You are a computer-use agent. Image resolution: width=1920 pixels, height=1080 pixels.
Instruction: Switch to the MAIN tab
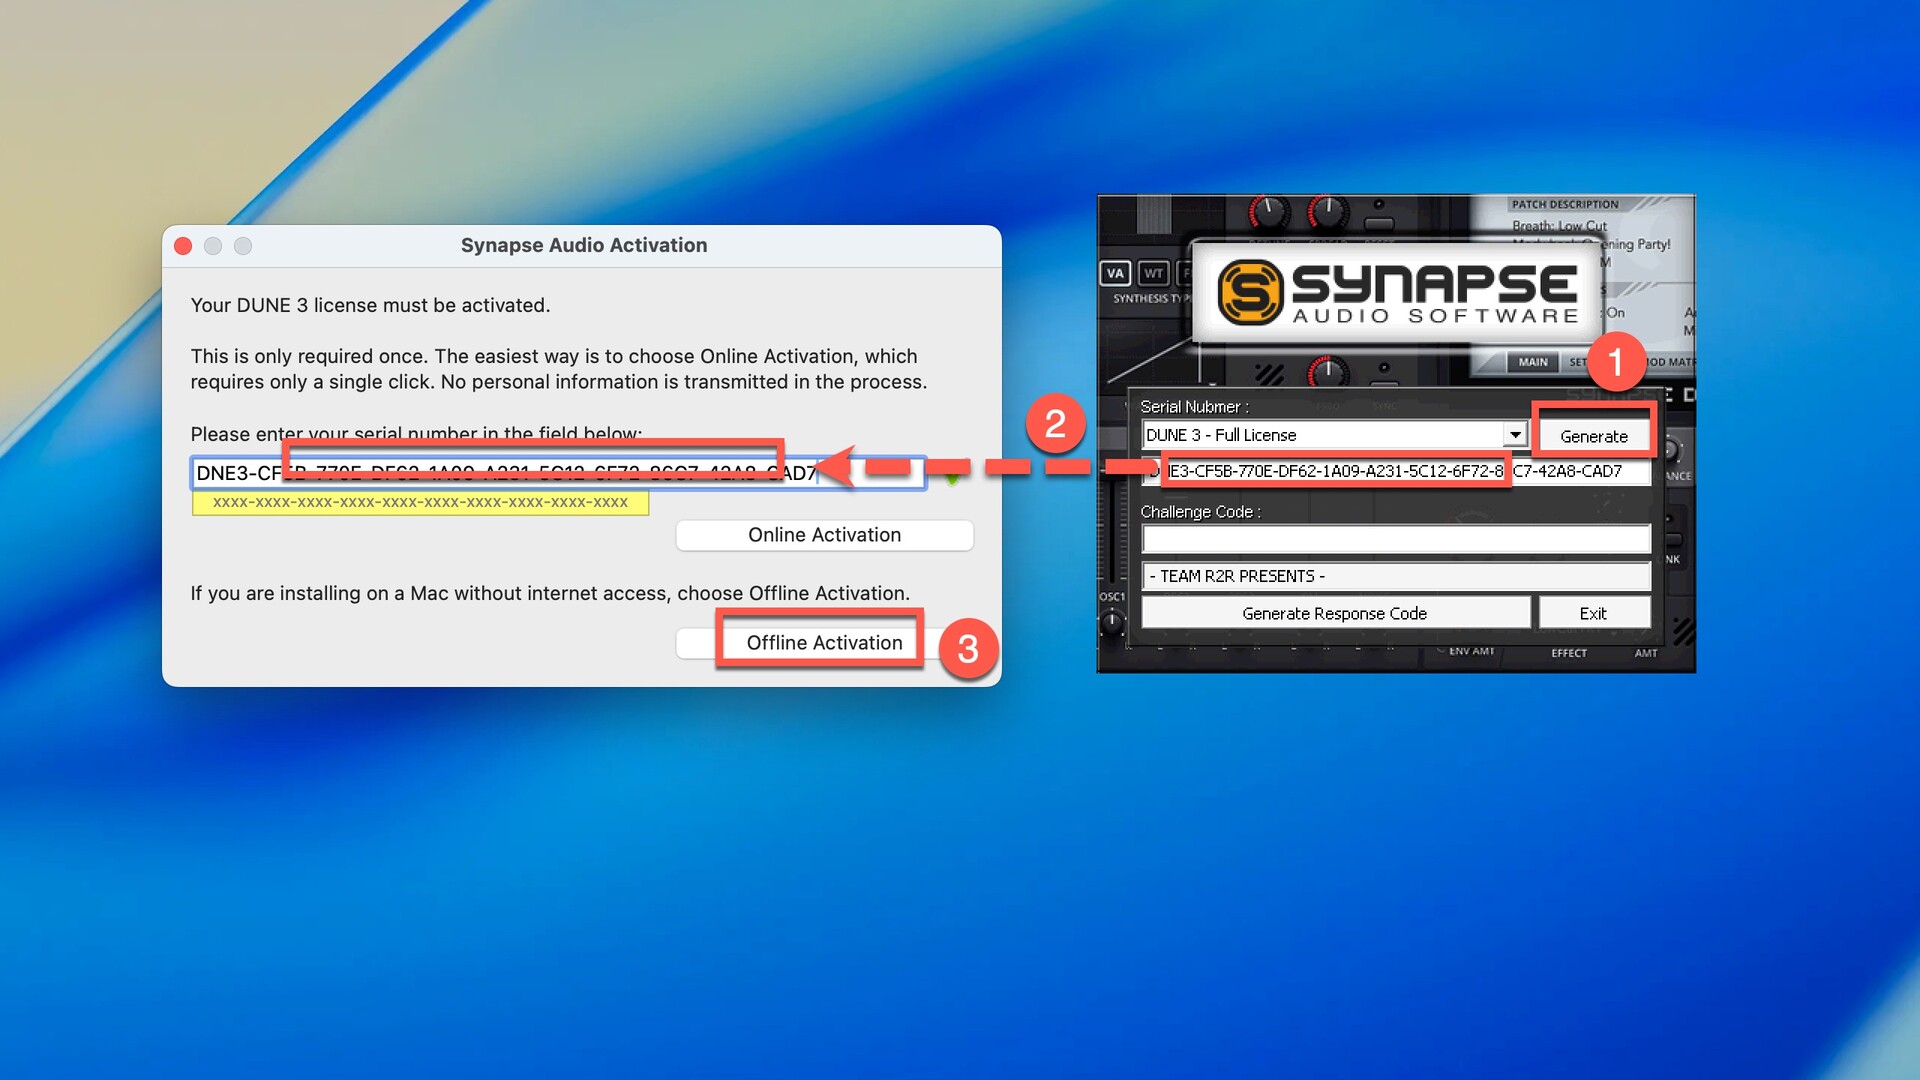[1532, 362]
